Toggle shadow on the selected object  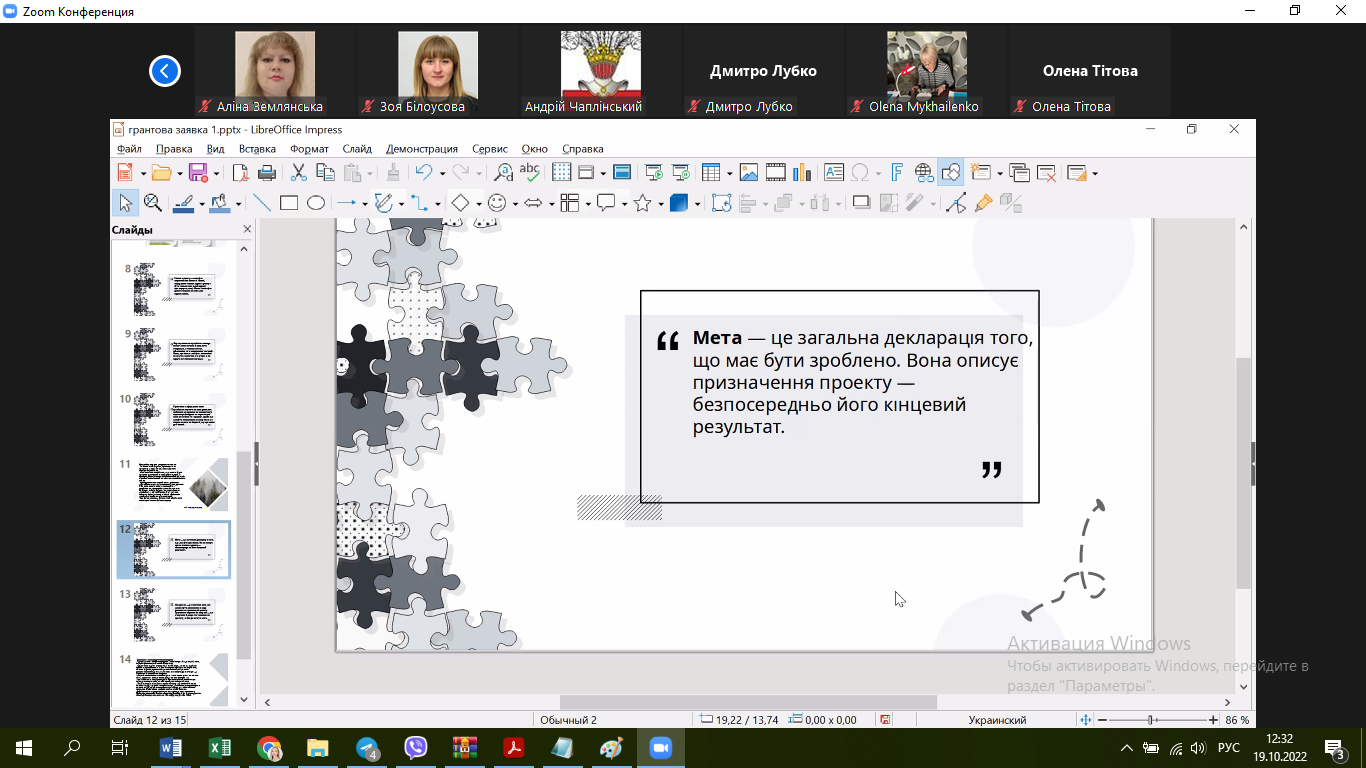(861, 203)
